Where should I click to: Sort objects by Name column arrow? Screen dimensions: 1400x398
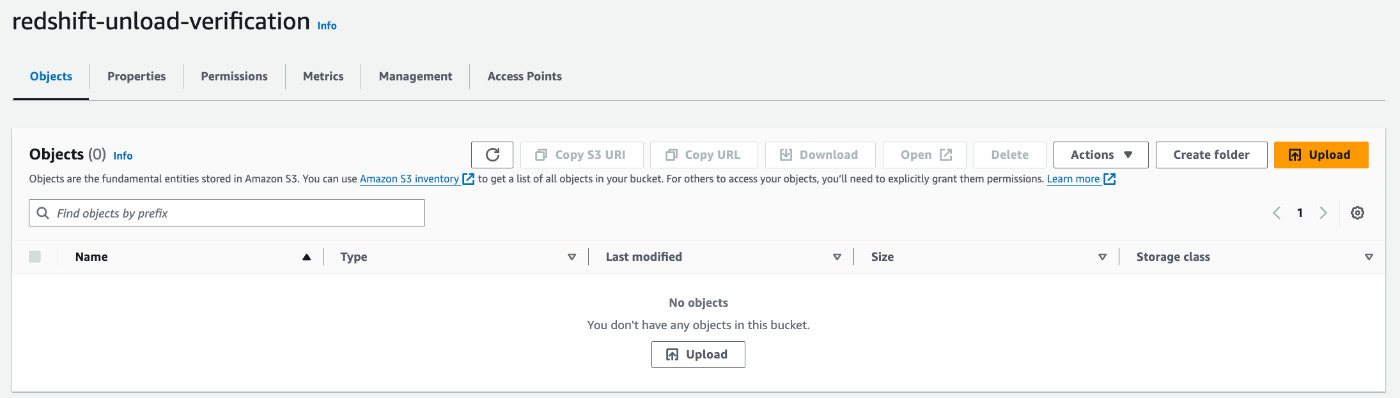pyautogui.click(x=306, y=257)
